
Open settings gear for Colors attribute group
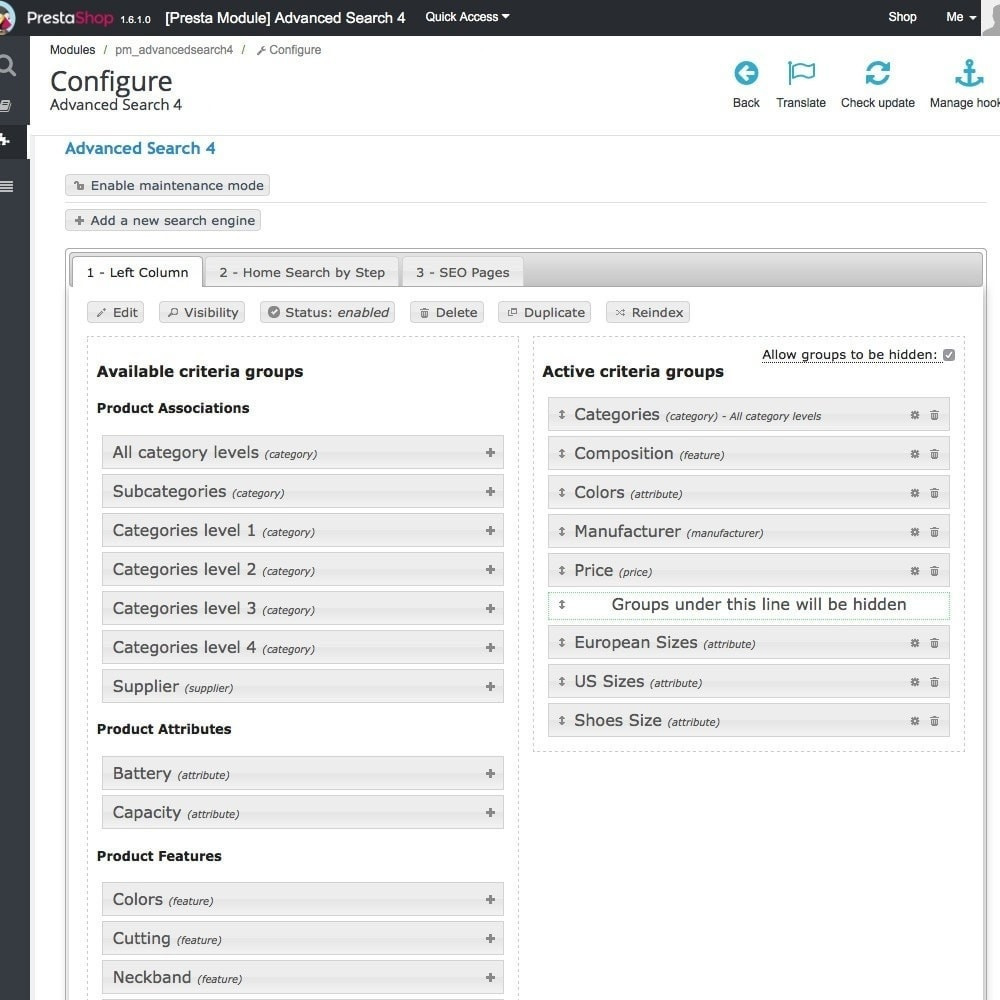[915, 492]
